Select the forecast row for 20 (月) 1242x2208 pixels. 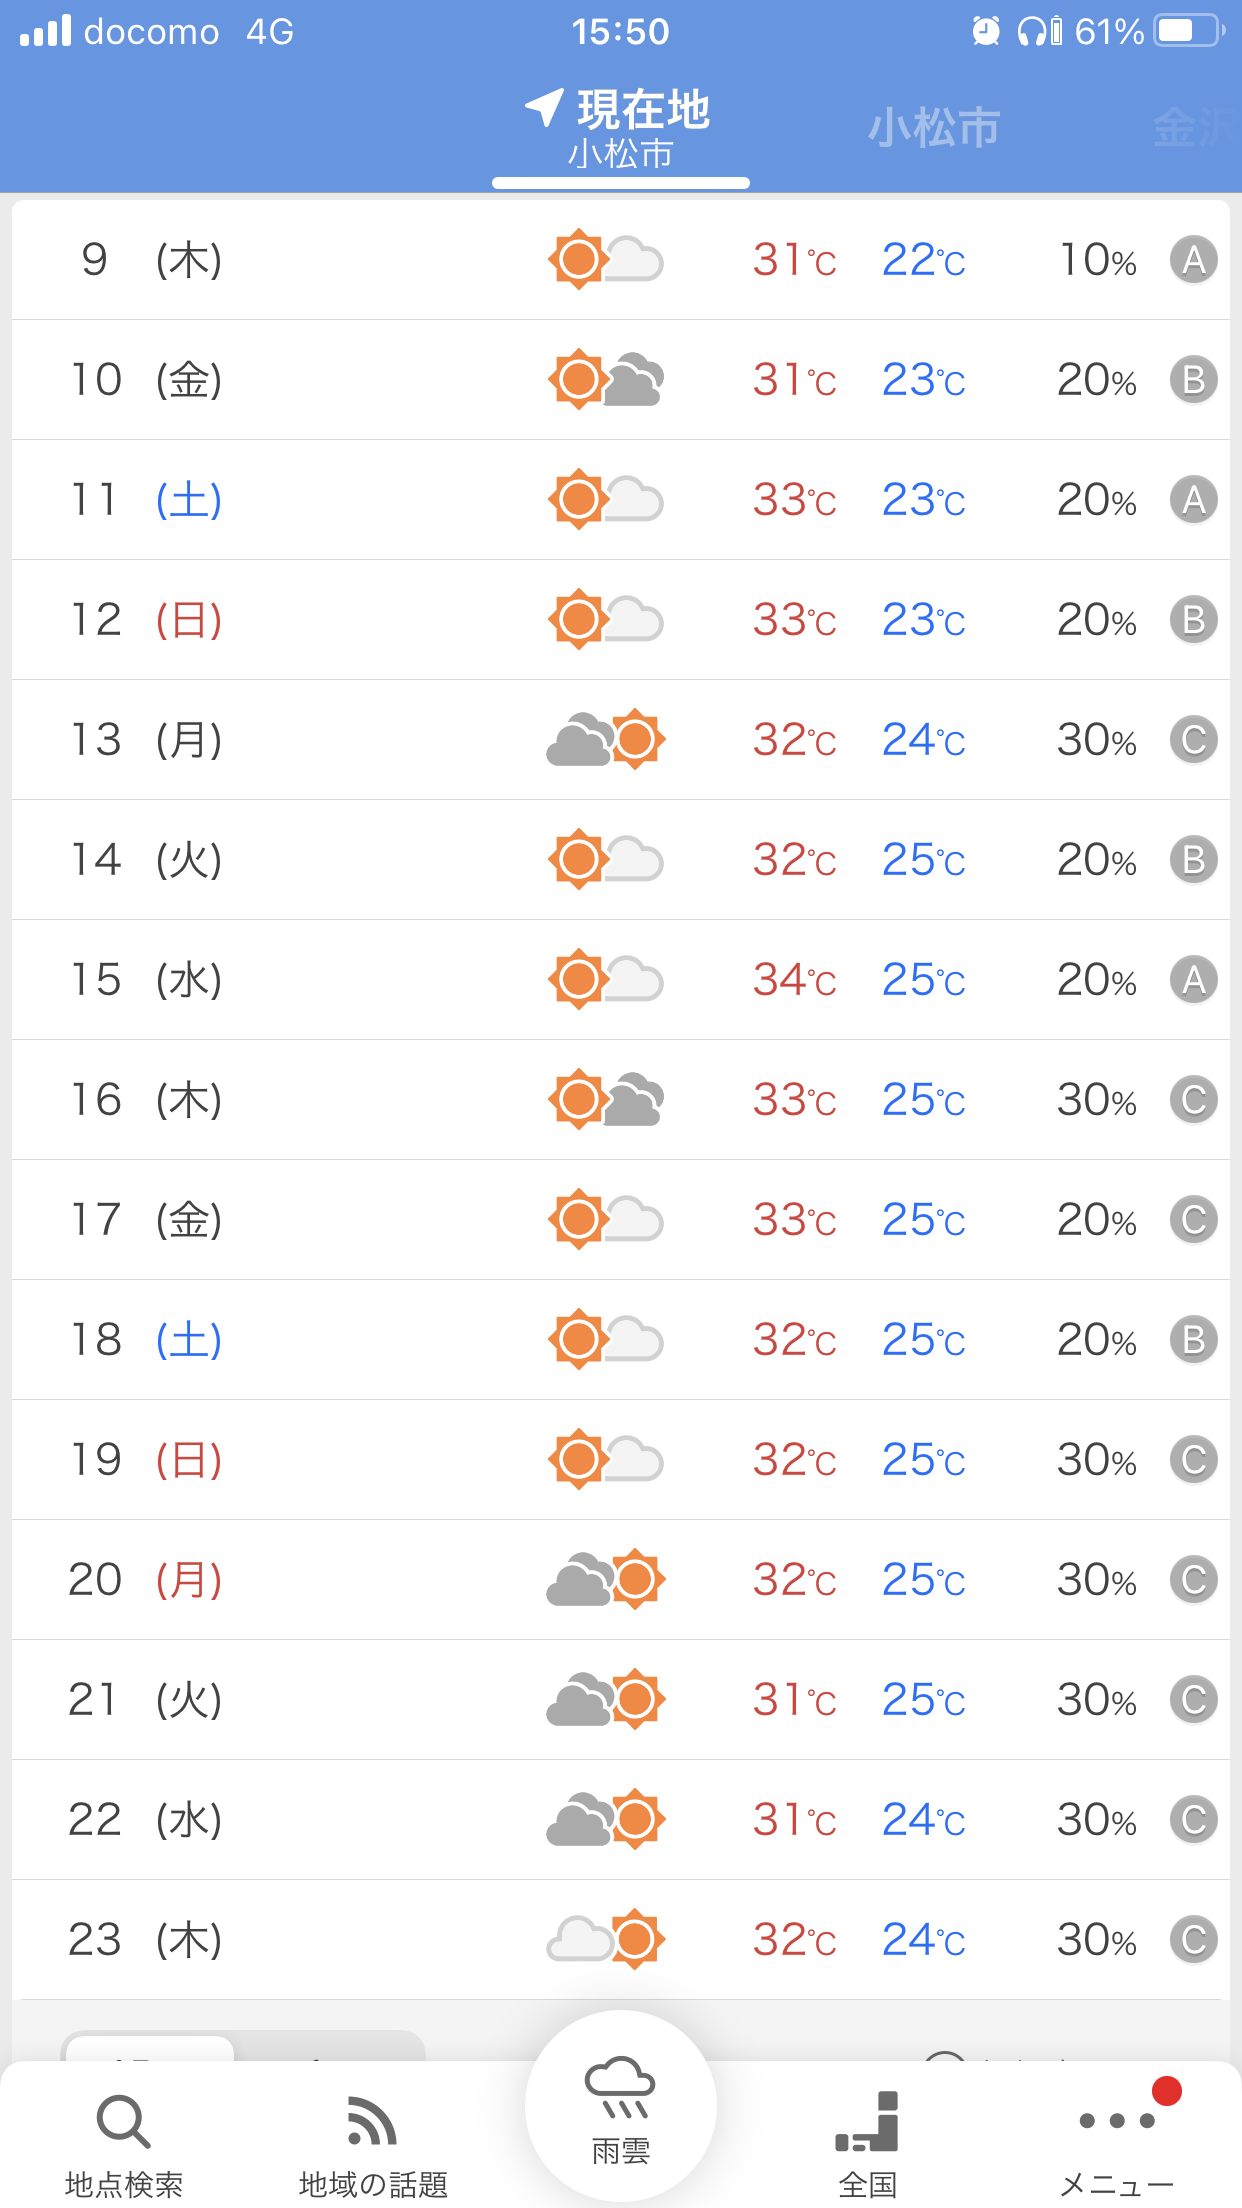pos(621,1580)
